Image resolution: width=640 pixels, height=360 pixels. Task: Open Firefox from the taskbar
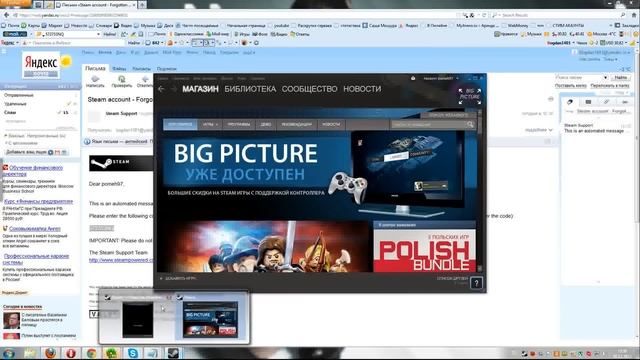(x=50, y=353)
